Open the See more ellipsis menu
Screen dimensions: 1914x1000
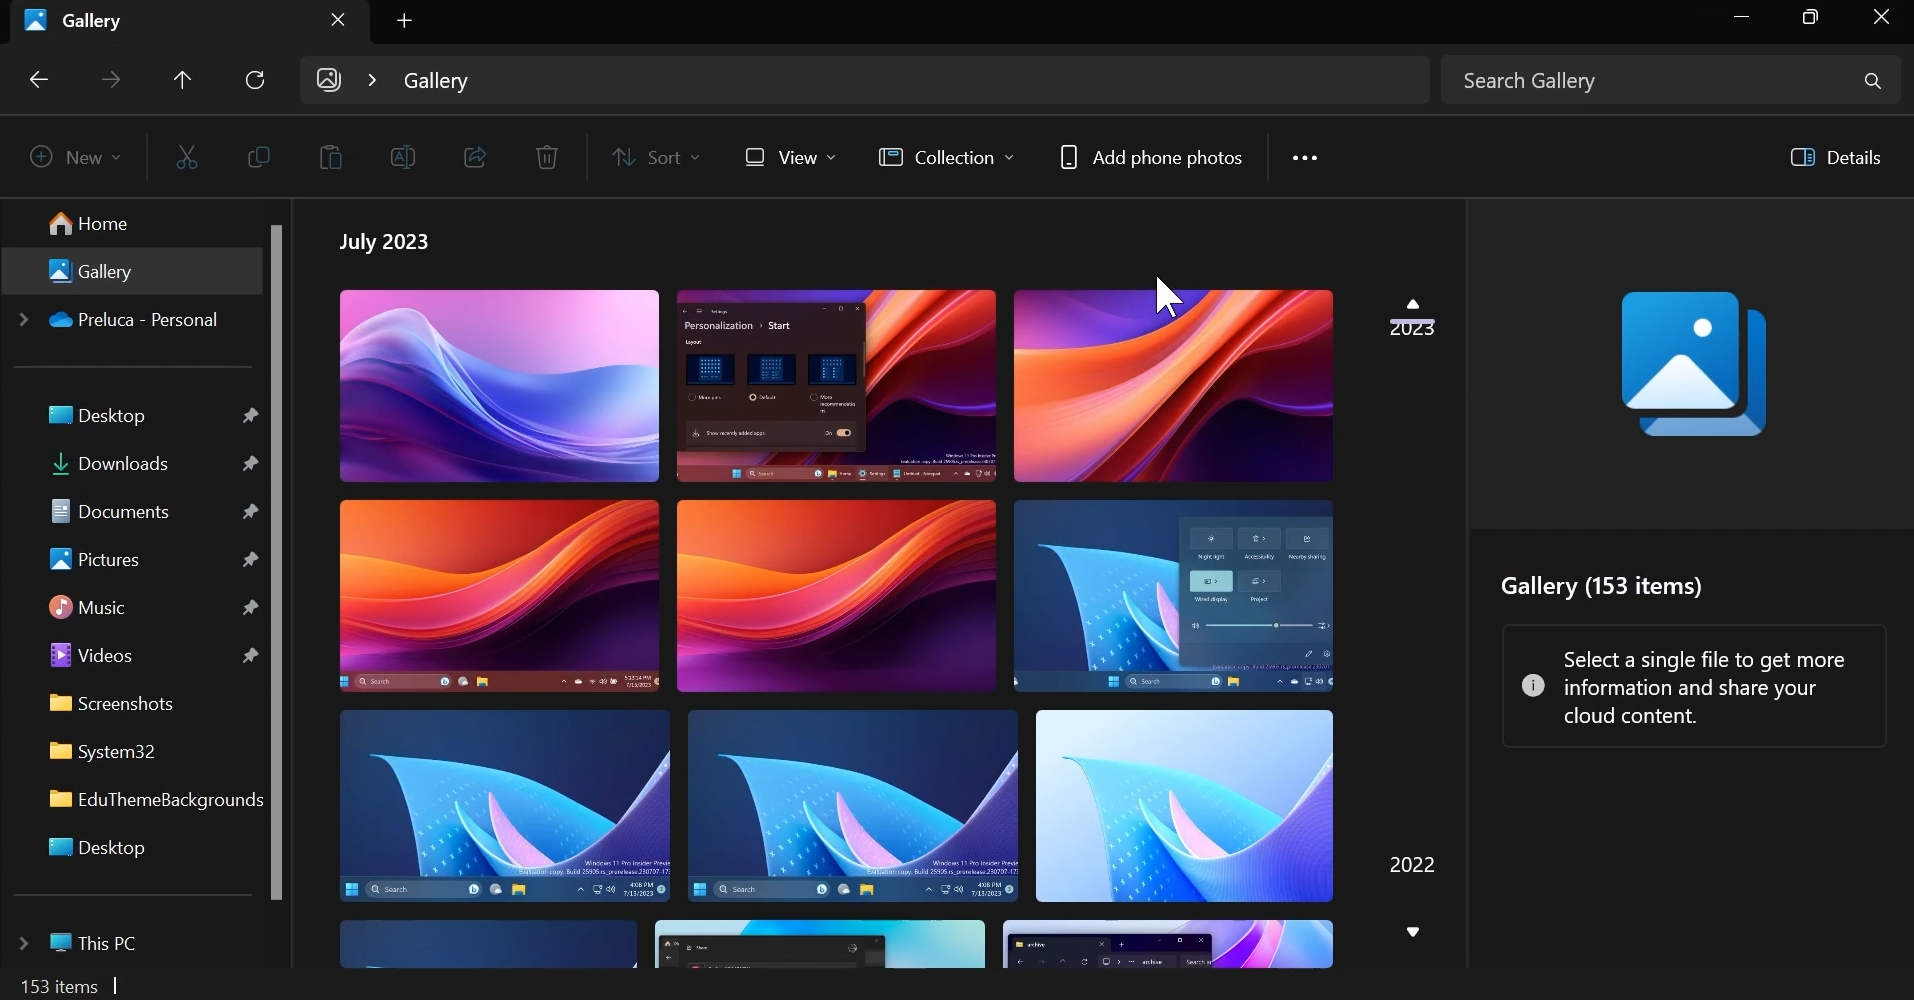point(1304,157)
